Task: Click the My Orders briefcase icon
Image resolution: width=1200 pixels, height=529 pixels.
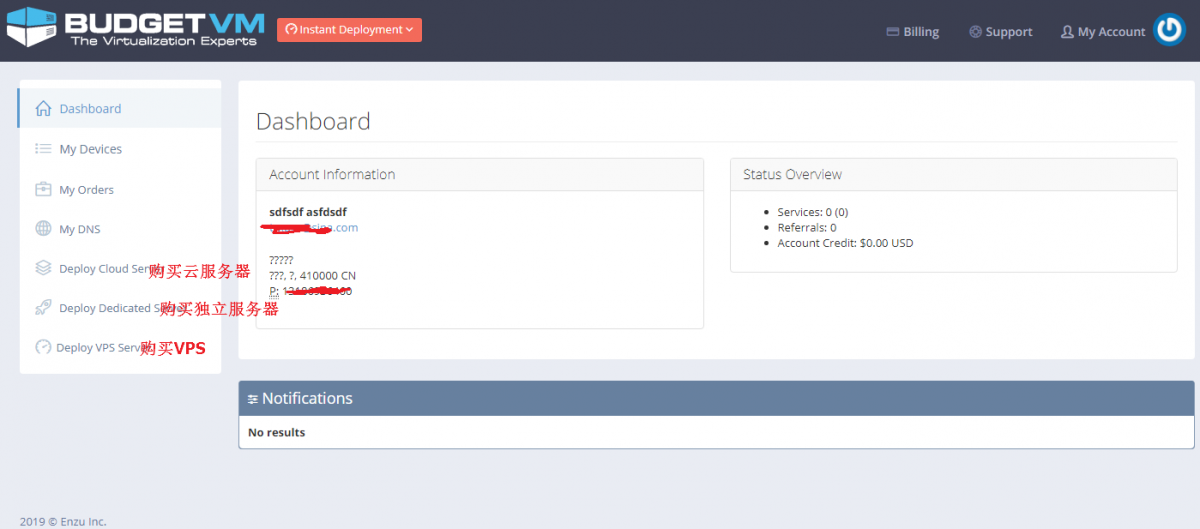Action: (x=43, y=189)
